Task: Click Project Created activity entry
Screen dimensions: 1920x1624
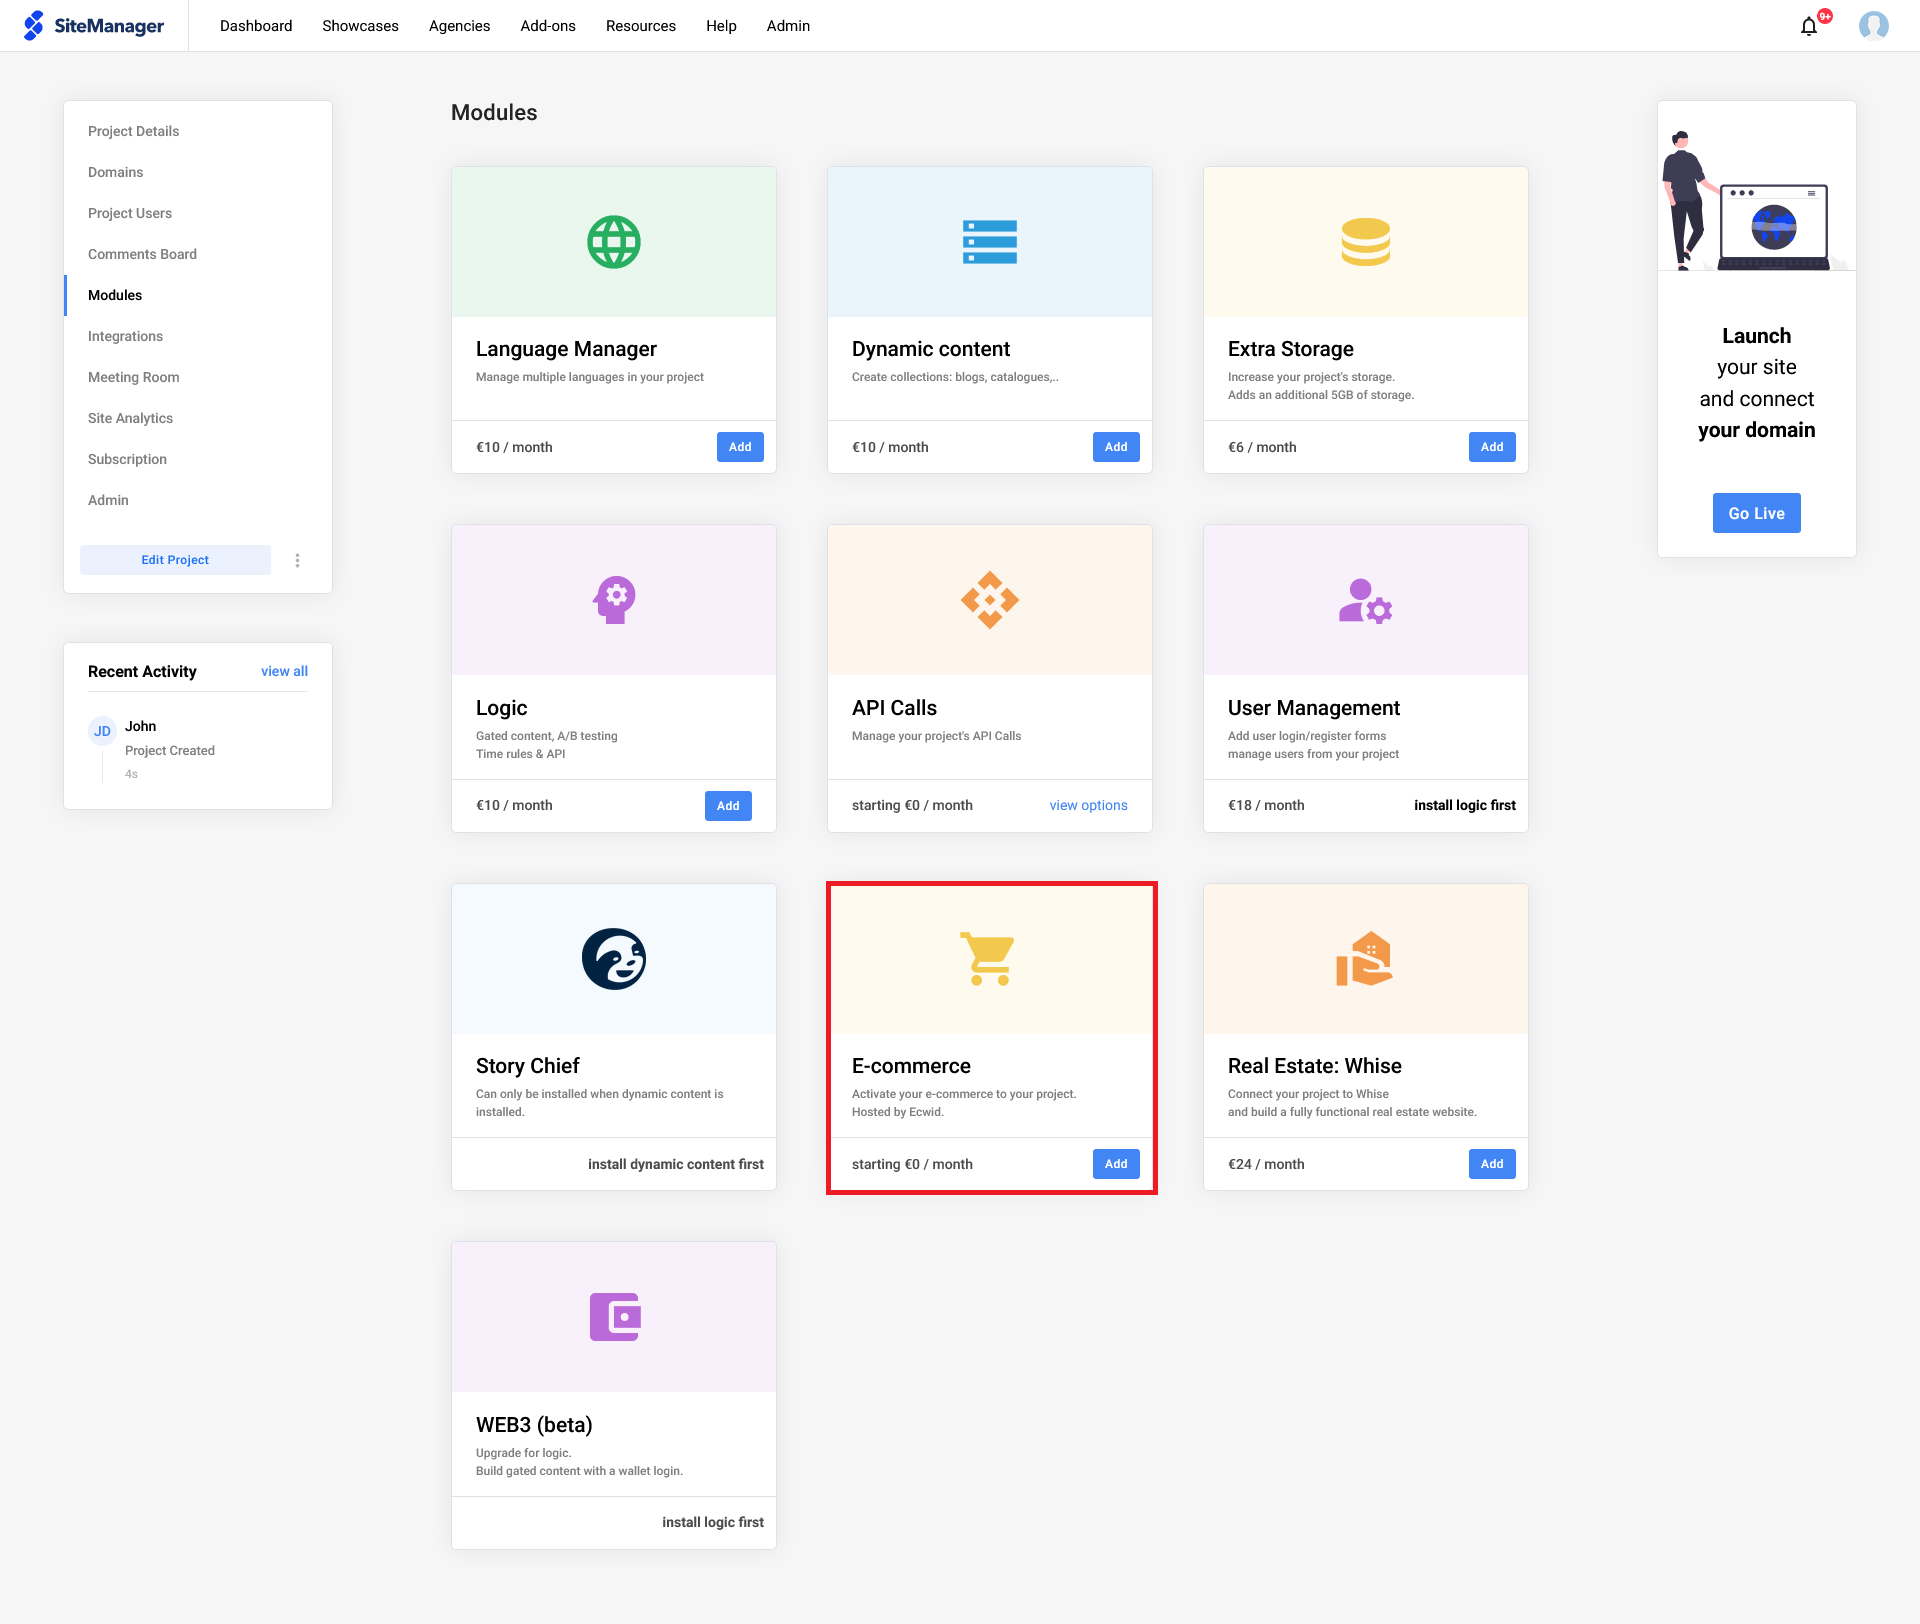Action: point(170,750)
